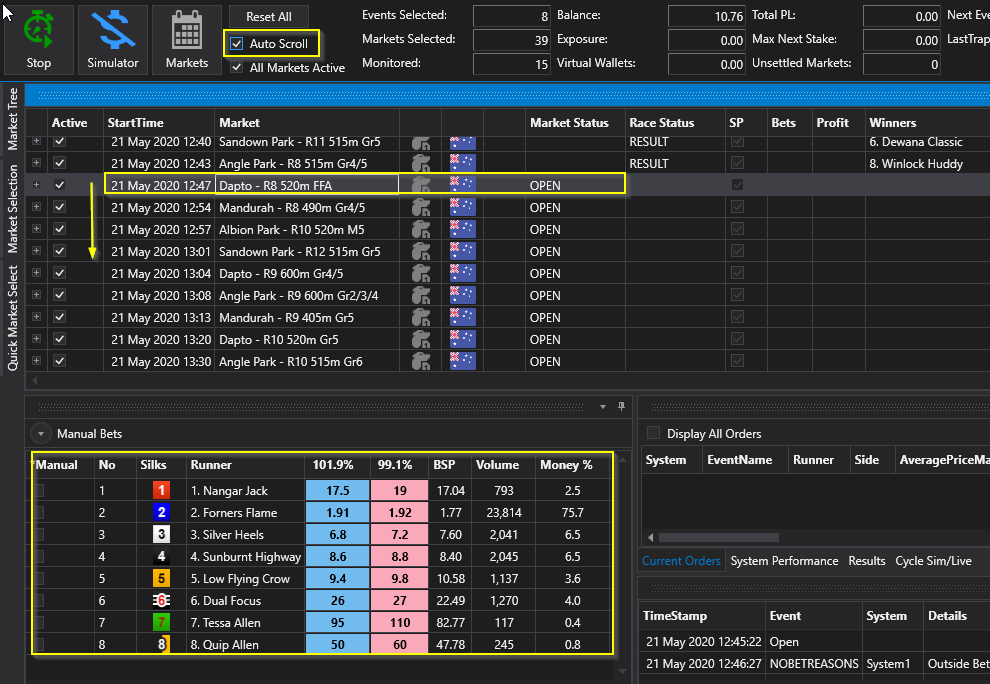This screenshot has width=990, height=684.
Task: Click the green silk 7 for Tessa Allen
Action: pyautogui.click(x=162, y=623)
